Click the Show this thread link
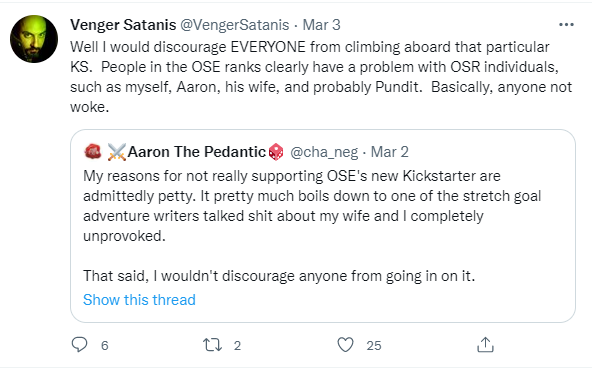This screenshot has width=599, height=369. point(139,300)
